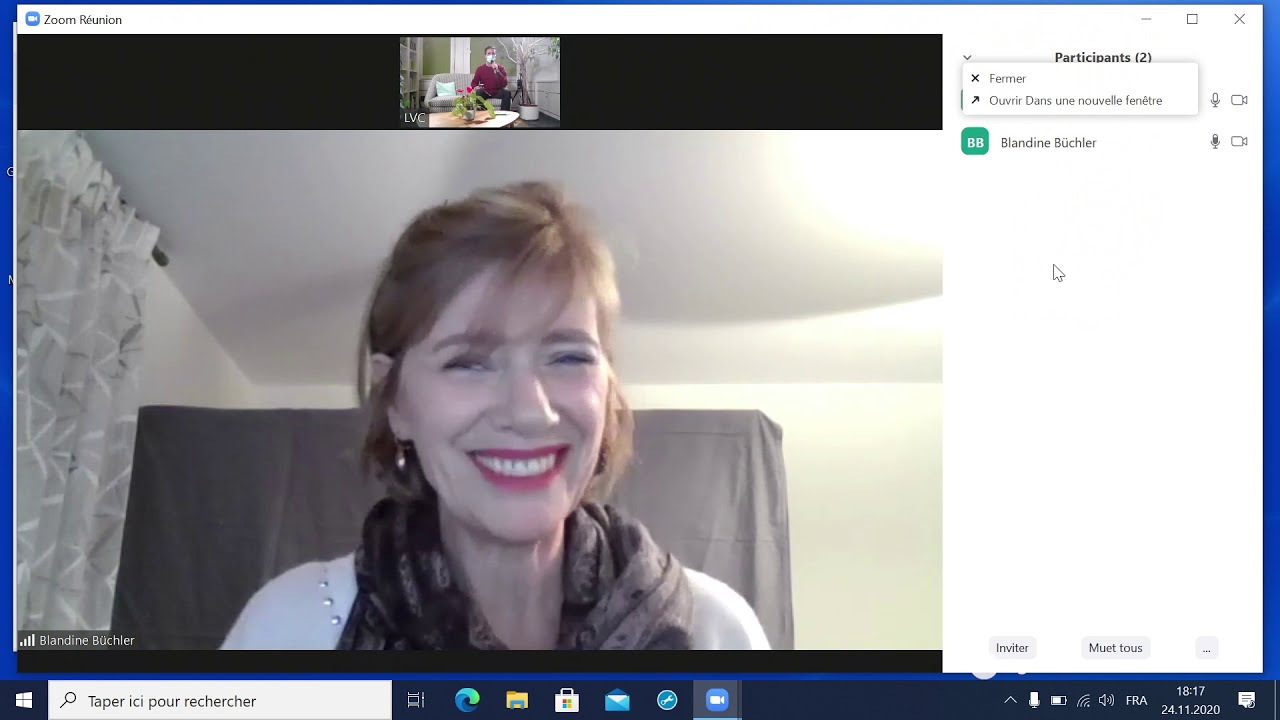Image resolution: width=1280 pixels, height=720 pixels.
Task: Click the Muet tous button
Action: [1115, 648]
